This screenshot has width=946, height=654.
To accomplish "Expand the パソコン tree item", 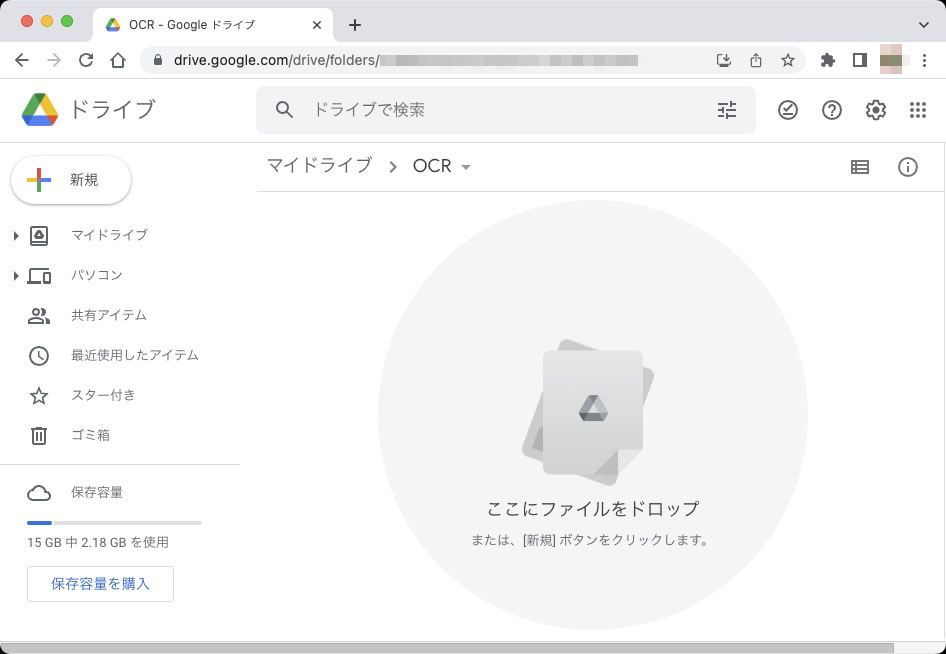I will (x=14, y=275).
